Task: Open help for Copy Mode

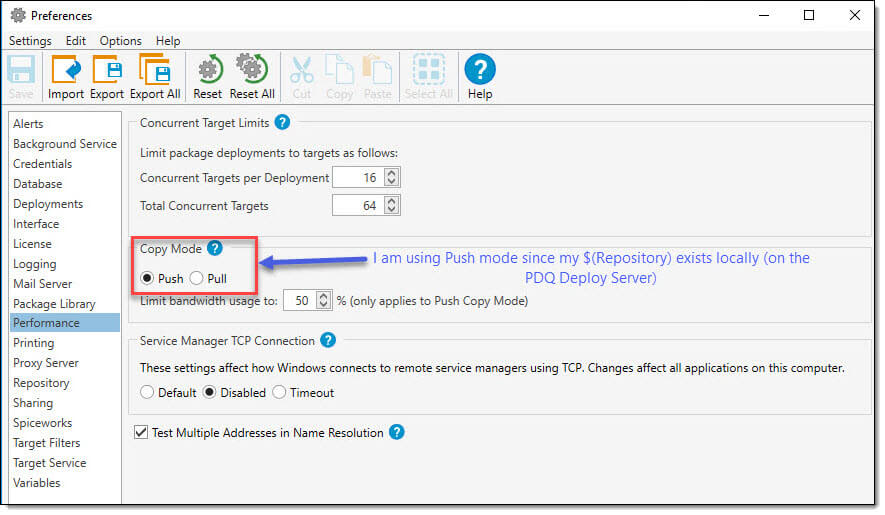Action: pyautogui.click(x=214, y=248)
